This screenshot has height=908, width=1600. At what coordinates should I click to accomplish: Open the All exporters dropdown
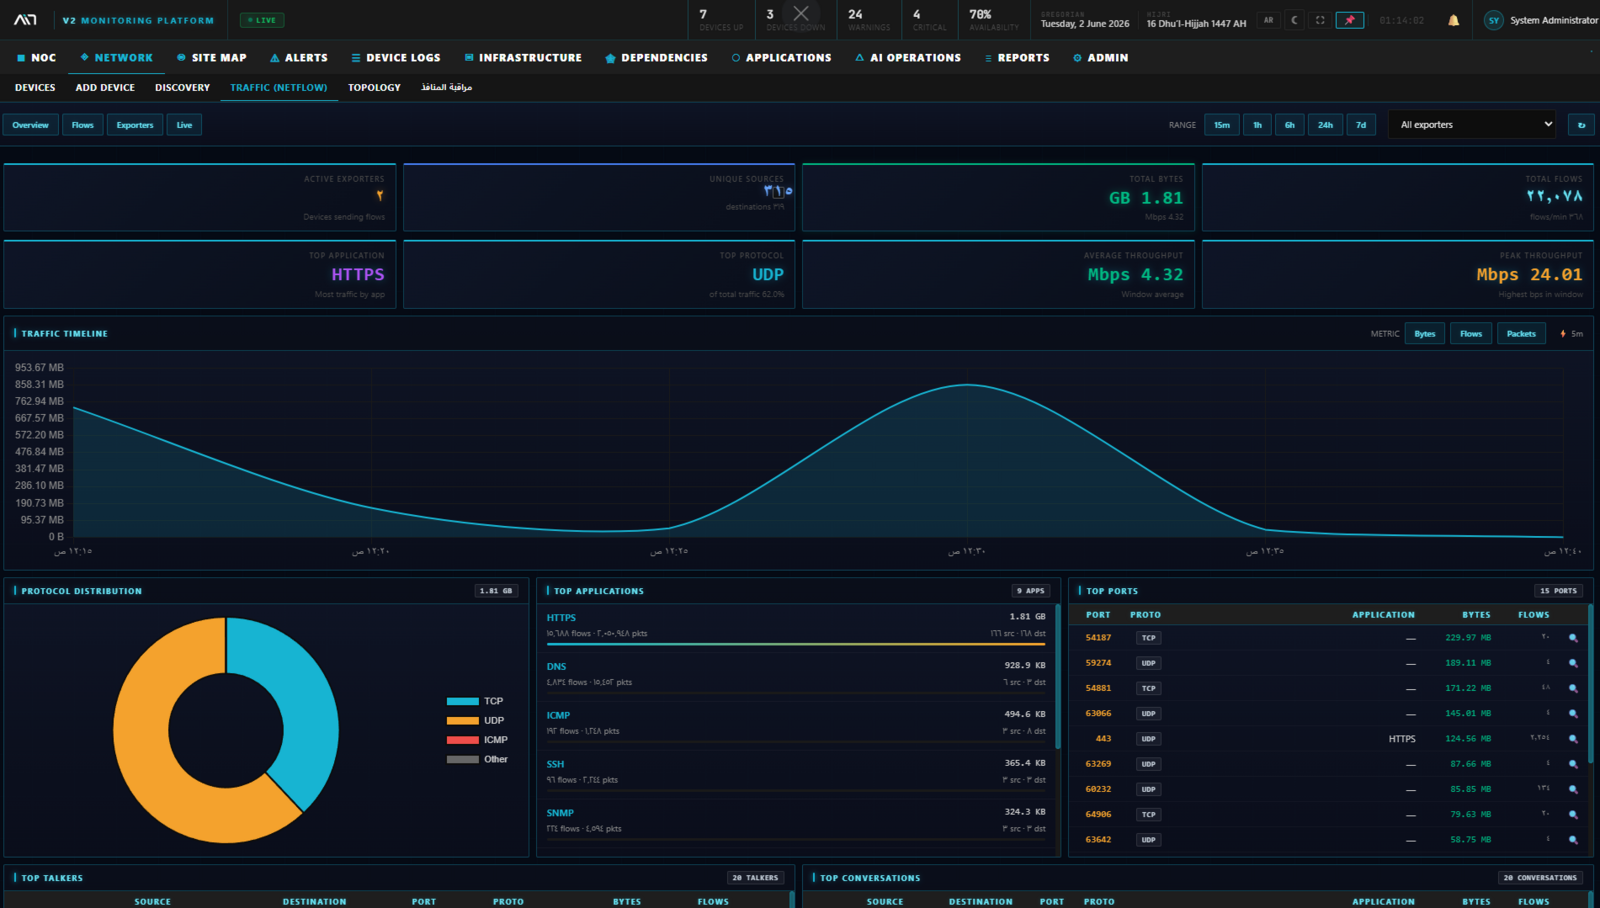[1473, 125]
